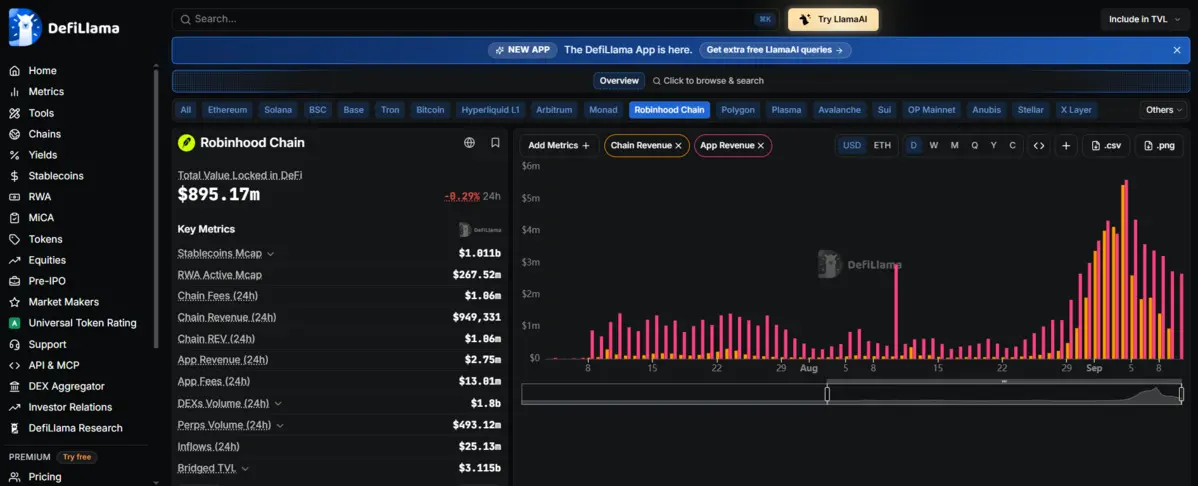Screen dimensions: 1198x486
Task: Open Equities in sidebar
Action: point(47,260)
